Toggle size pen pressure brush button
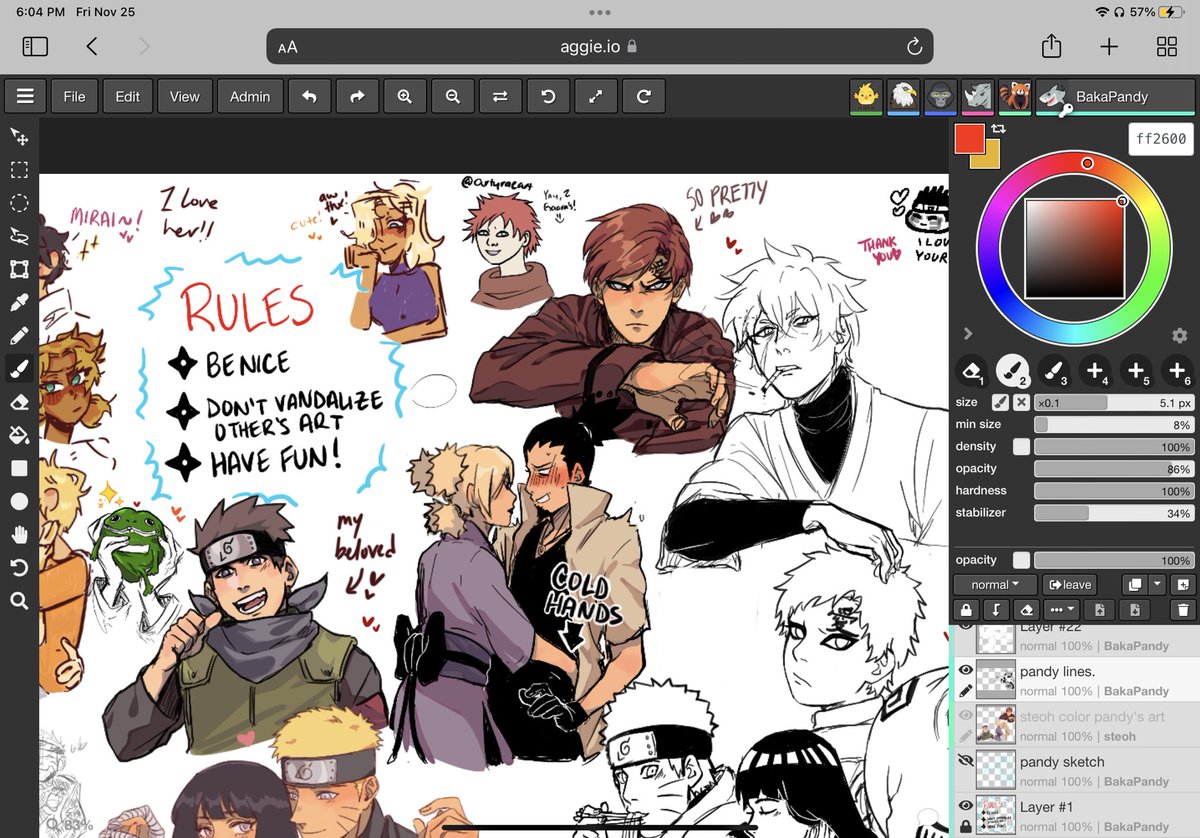Screen dimensions: 1200x838 (x=1000, y=402)
